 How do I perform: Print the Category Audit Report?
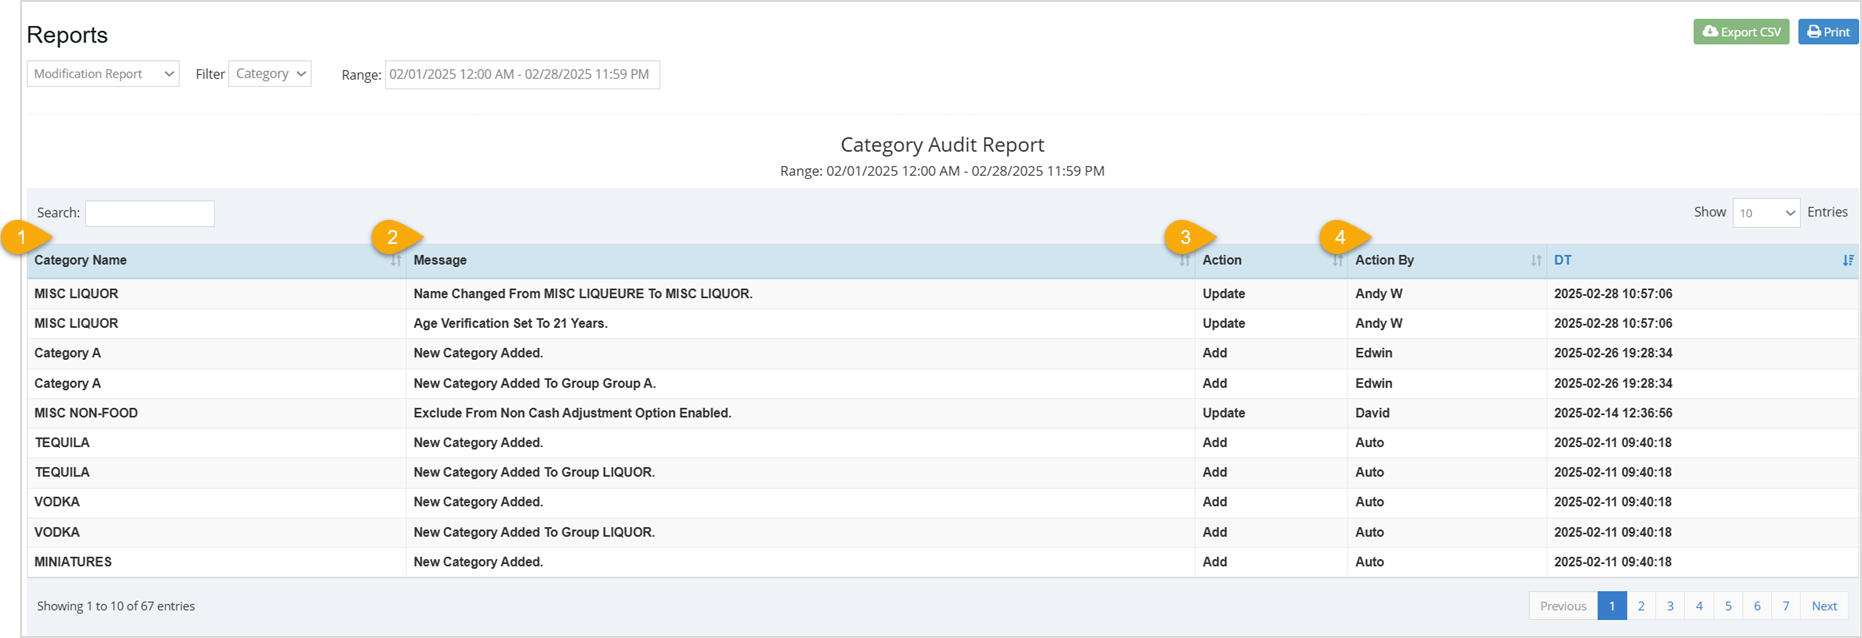point(1828,32)
